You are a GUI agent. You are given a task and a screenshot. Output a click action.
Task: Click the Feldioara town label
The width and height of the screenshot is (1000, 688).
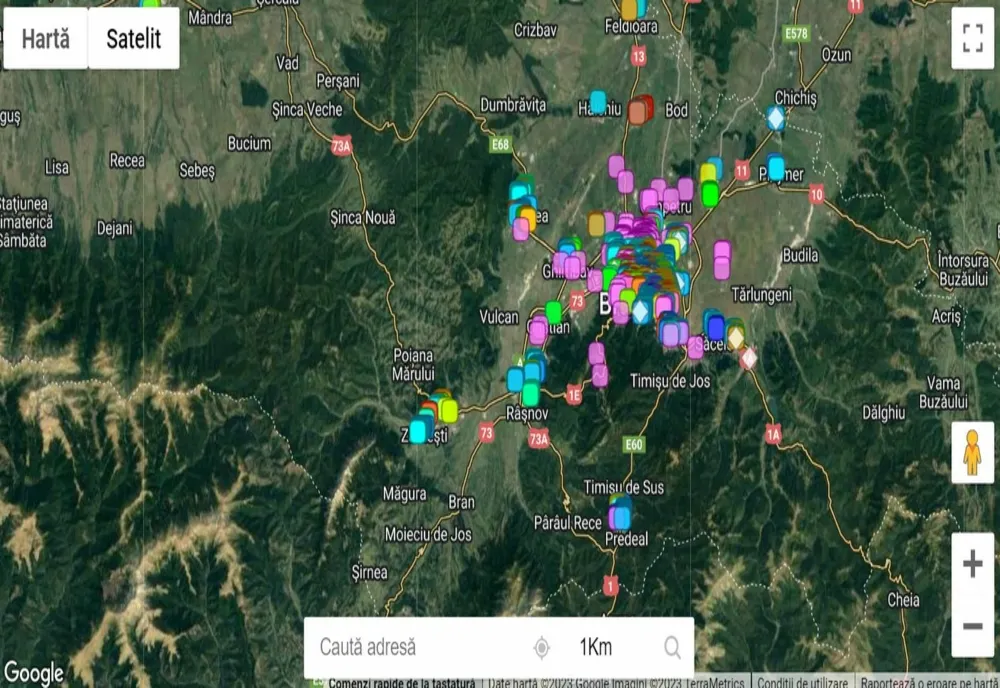631,26
